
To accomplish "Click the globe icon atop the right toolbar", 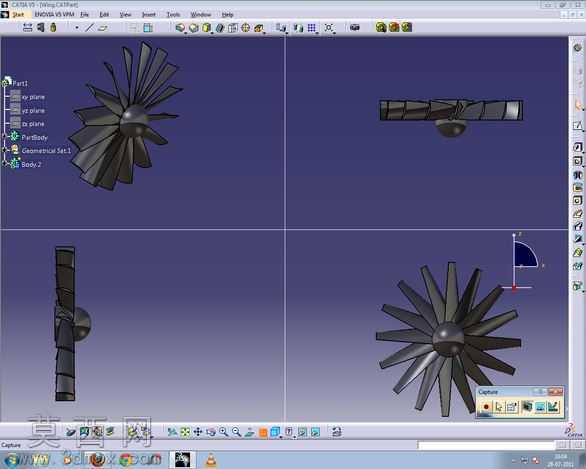I will click(x=578, y=48).
